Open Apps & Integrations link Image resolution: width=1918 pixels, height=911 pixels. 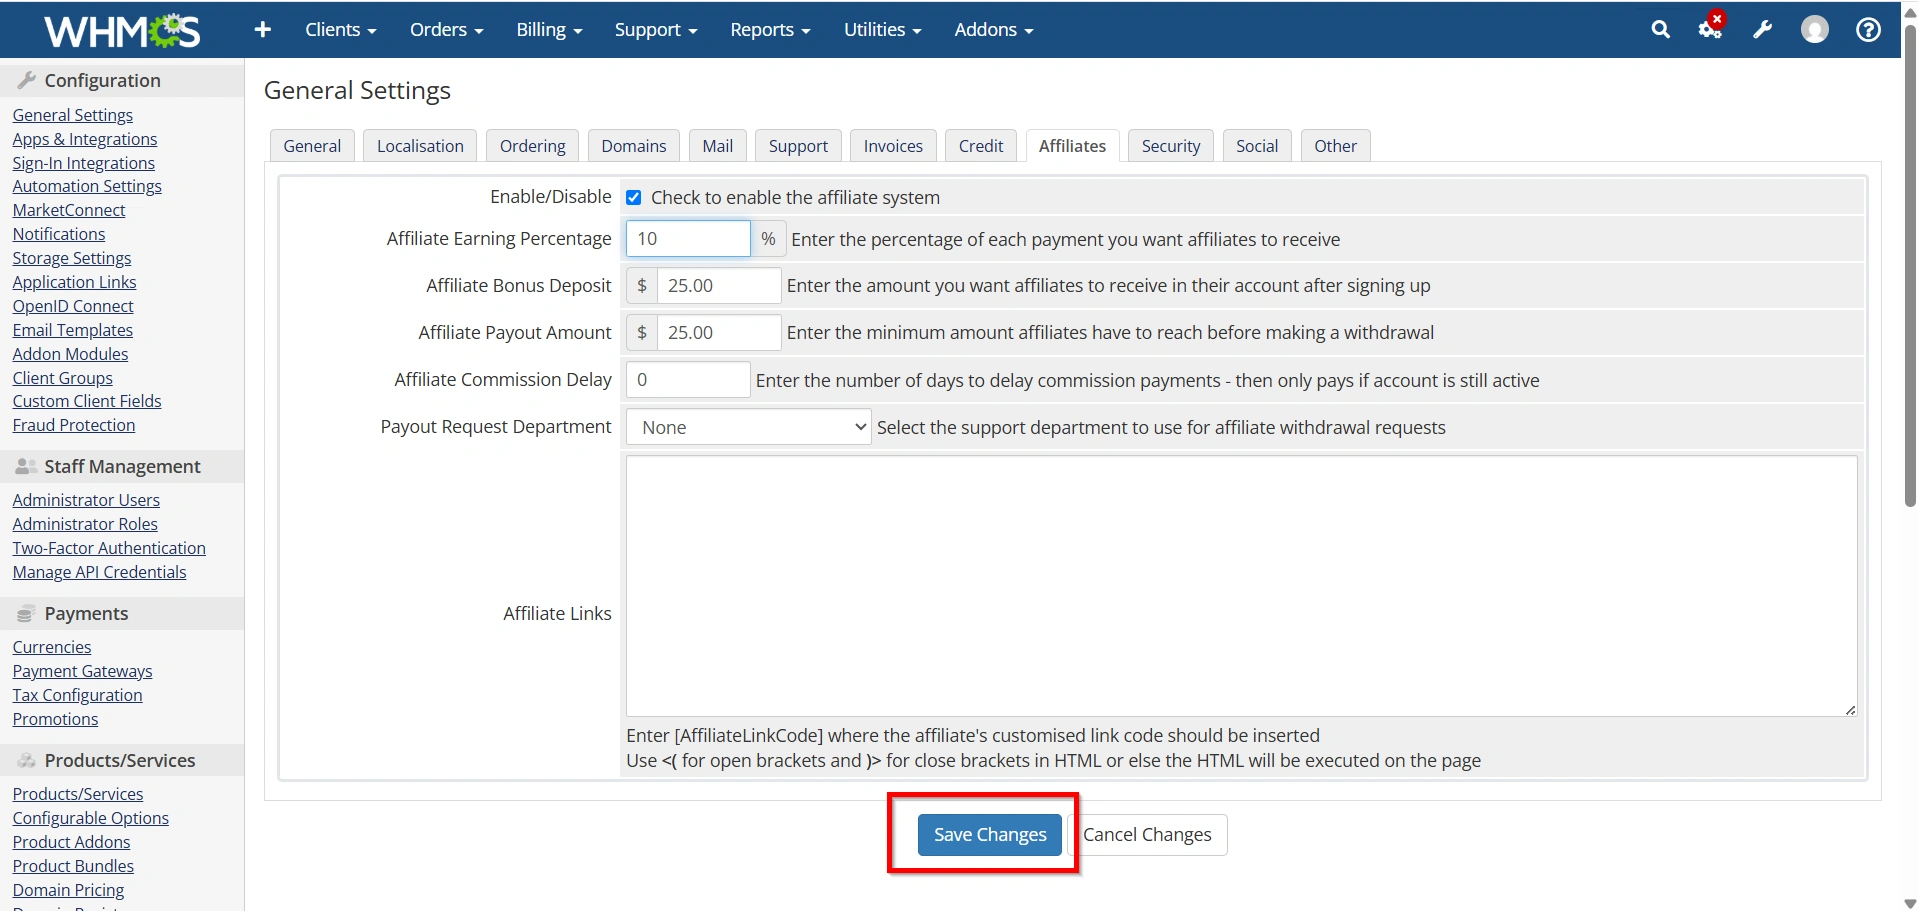85,139
